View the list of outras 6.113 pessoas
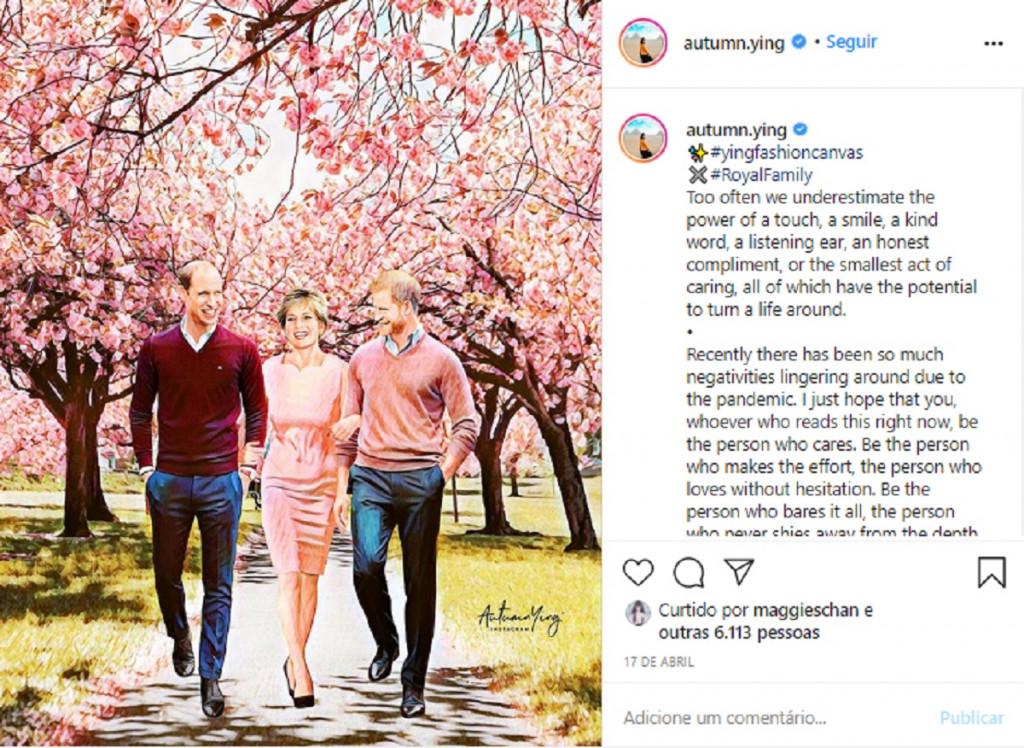The image size is (1024, 748). [739, 632]
